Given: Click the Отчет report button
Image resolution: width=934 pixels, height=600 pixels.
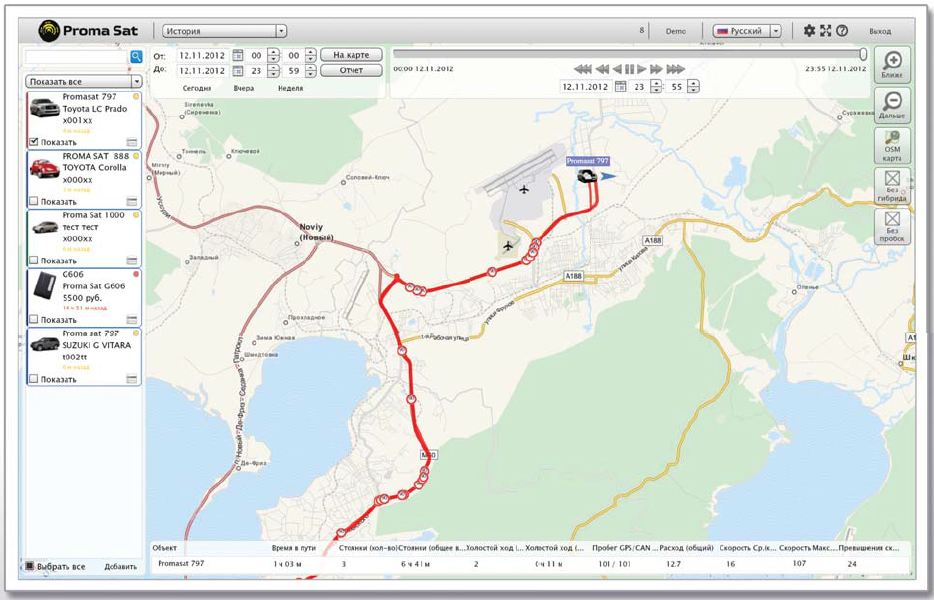Looking at the screenshot, I should point(351,70).
